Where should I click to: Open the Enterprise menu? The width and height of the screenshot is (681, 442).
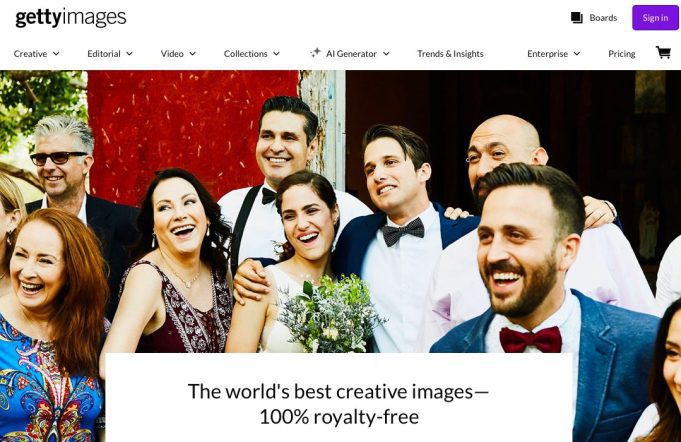547,54
